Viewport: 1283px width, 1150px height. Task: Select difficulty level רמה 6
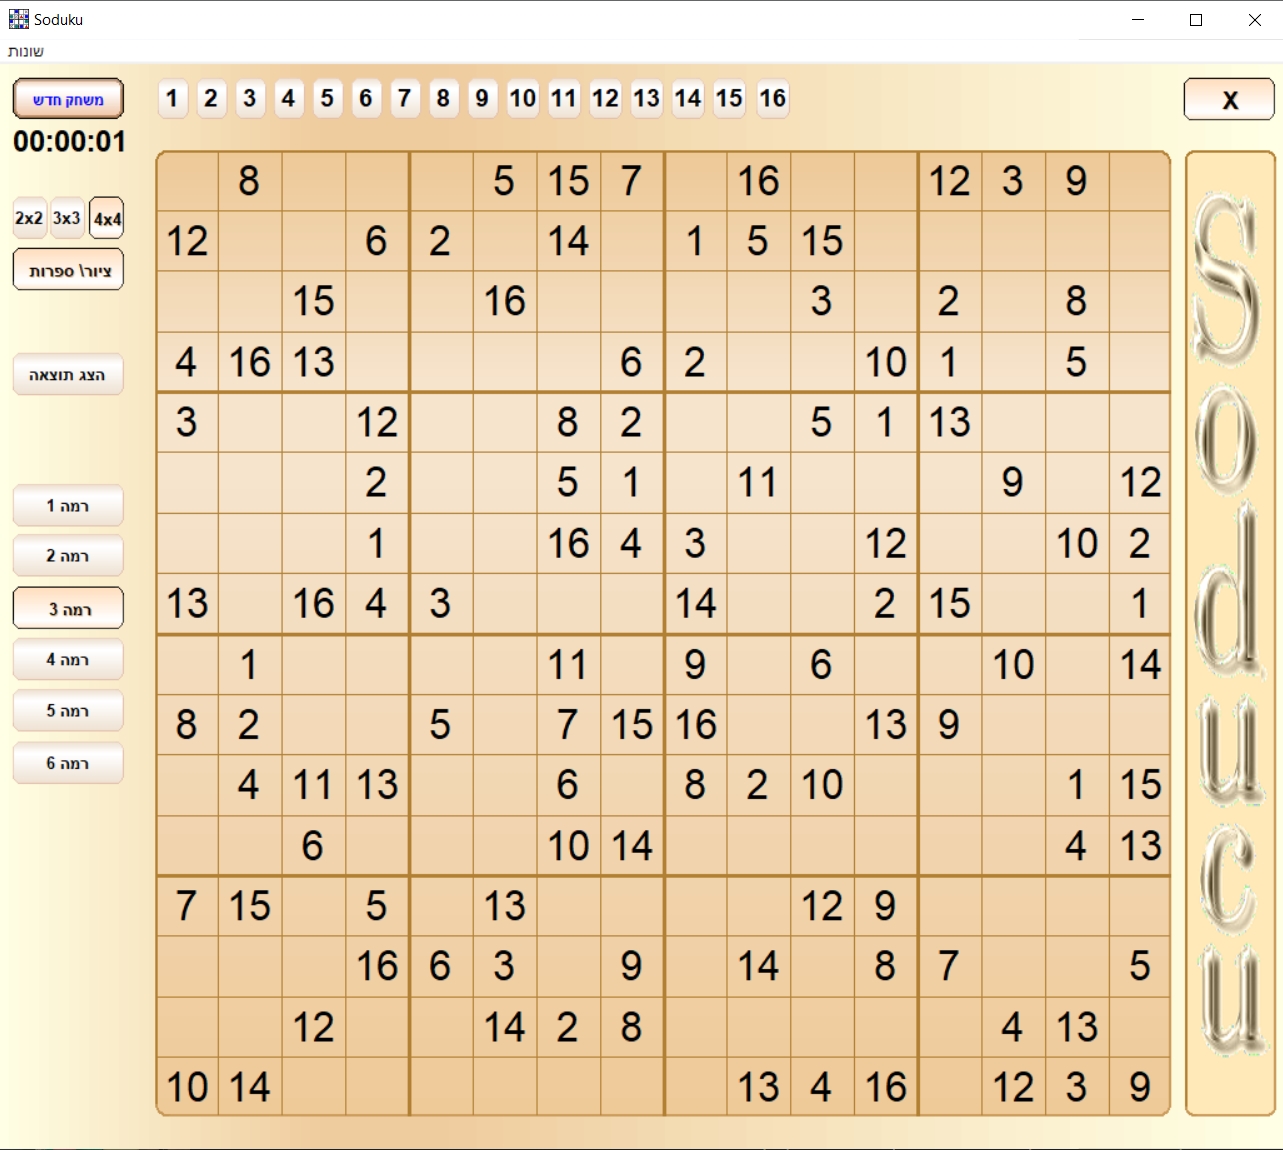click(68, 763)
